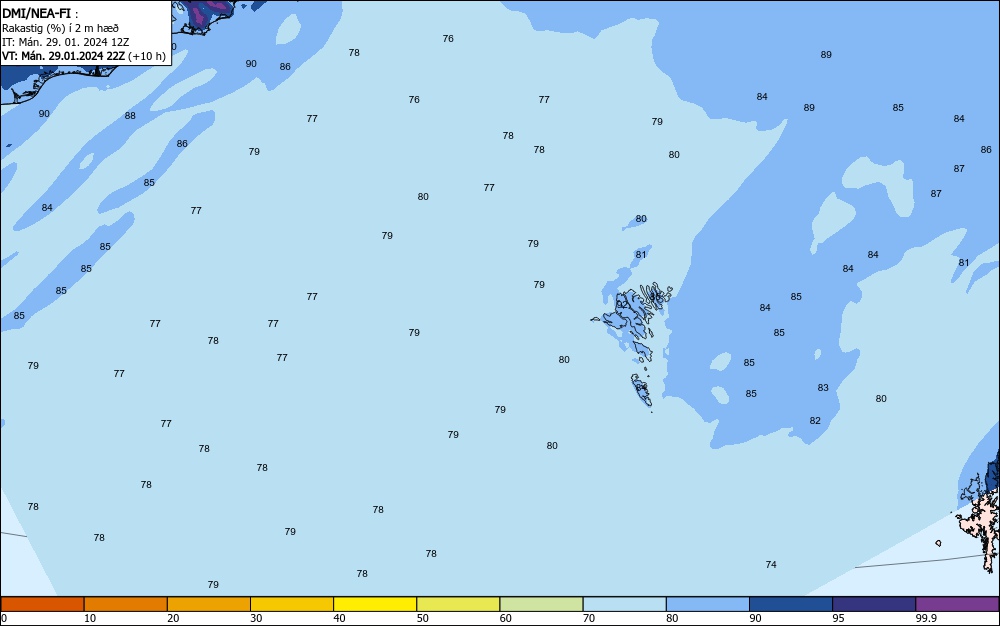Choose the 60–70 light green legend swatch

(541, 604)
